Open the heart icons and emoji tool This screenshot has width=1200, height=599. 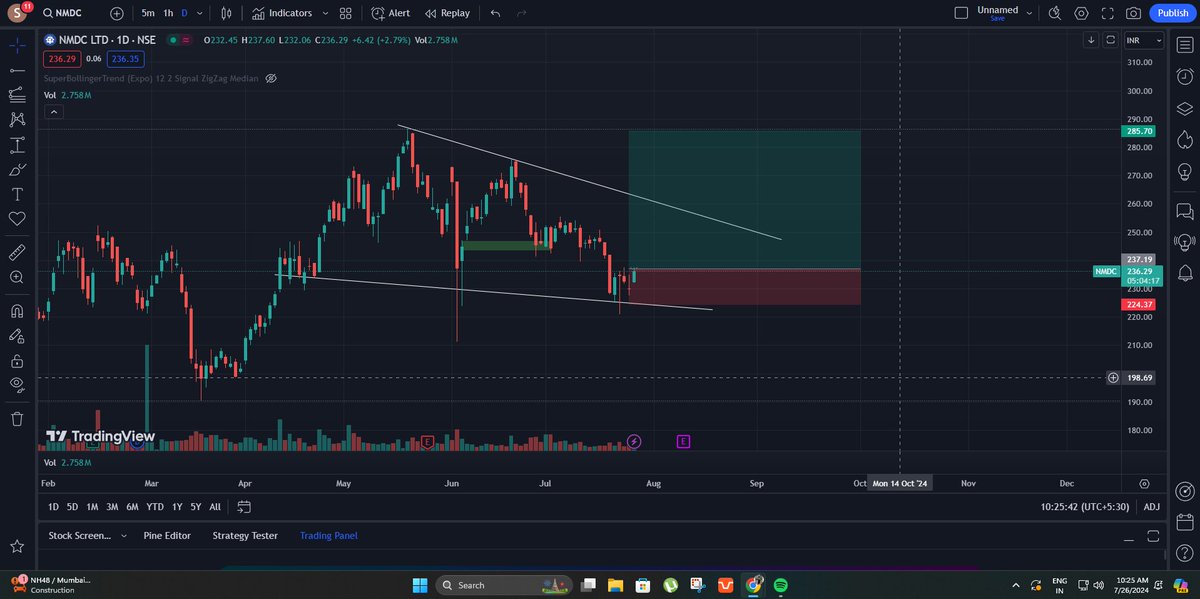(17, 219)
